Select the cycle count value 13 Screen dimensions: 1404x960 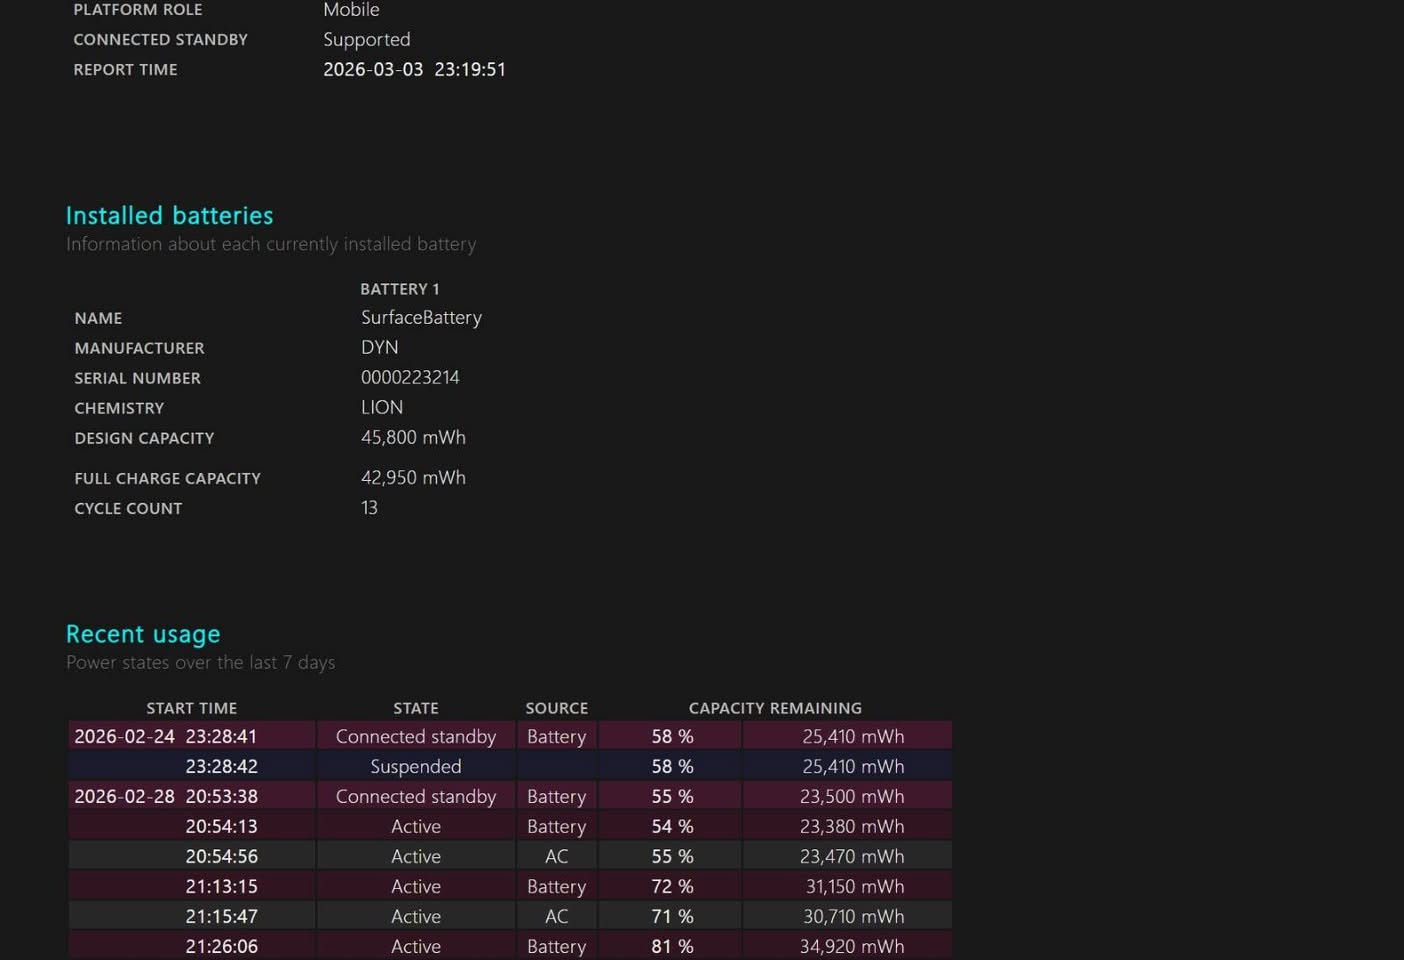pos(369,508)
